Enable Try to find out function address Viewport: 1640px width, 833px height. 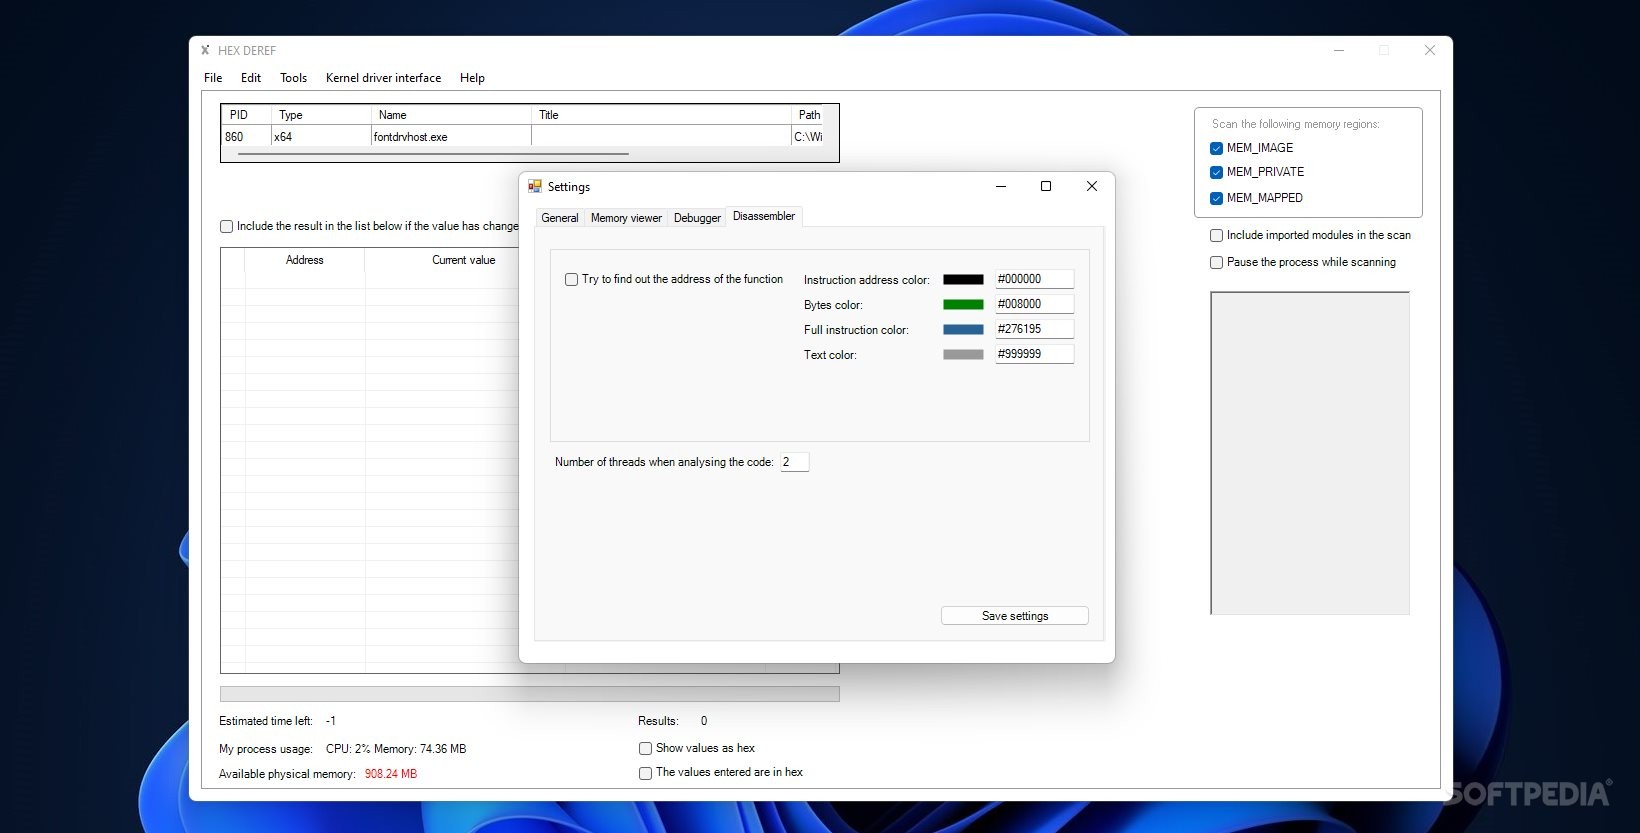572,280
